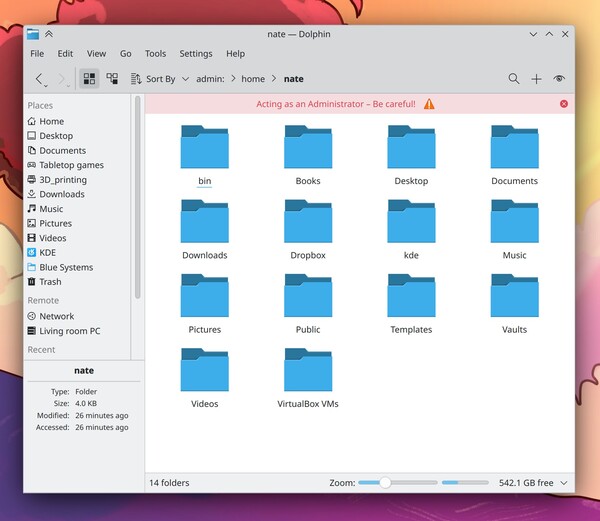Open the Settings menu
This screenshot has width=600, height=521.
pos(196,54)
